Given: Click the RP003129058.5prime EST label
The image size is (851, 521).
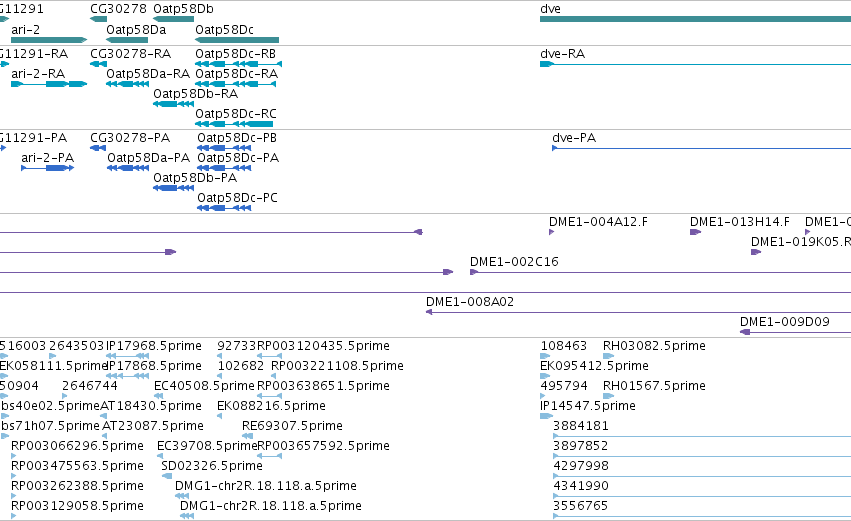Looking at the screenshot, I should 77,506.
